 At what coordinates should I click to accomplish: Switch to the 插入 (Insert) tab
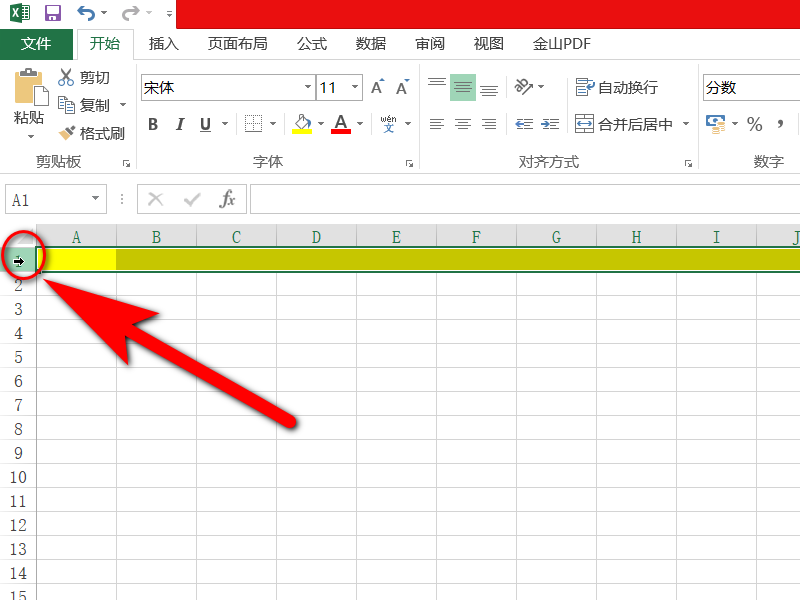[x=163, y=44]
